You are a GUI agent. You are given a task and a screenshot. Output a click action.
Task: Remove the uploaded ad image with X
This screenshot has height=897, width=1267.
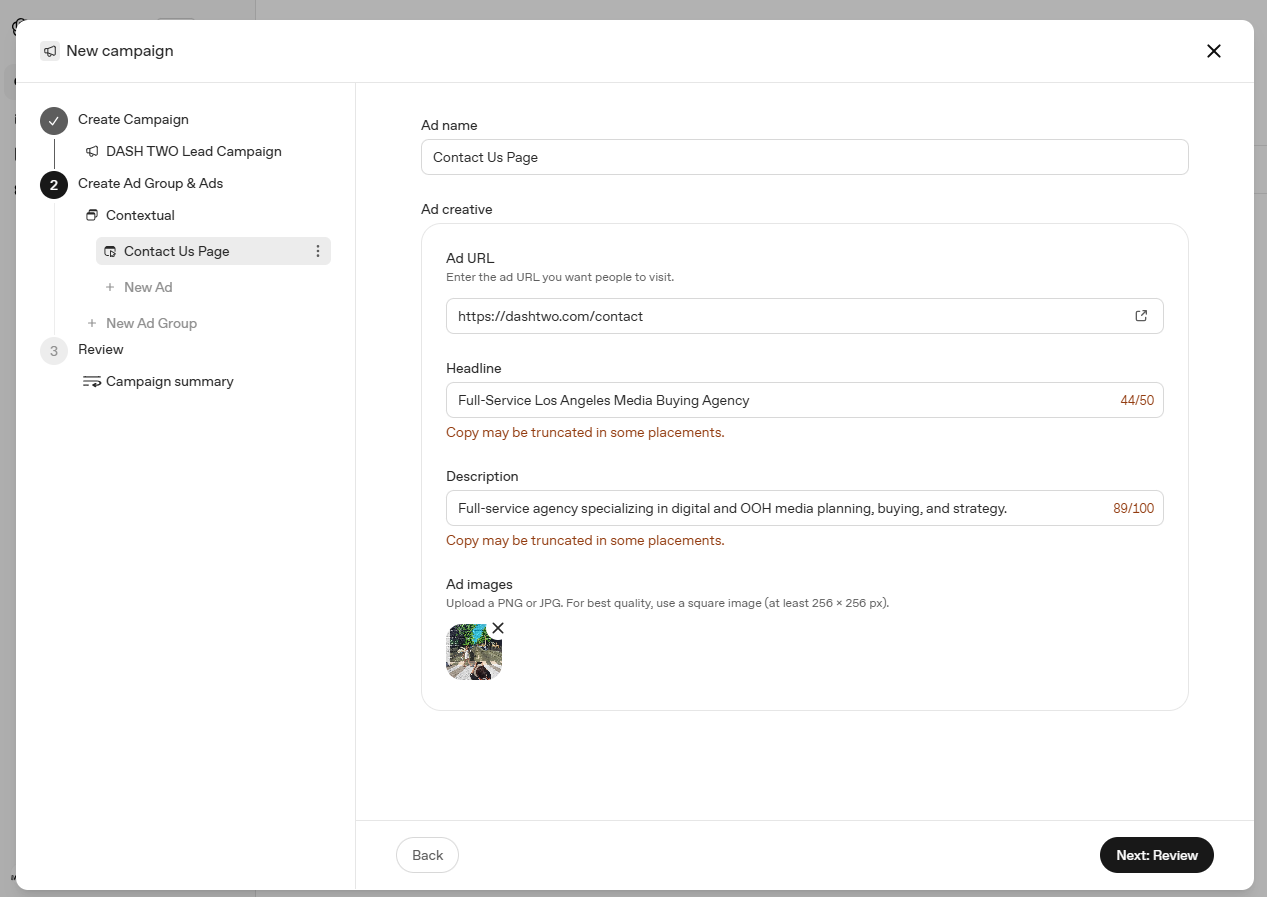pos(498,628)
